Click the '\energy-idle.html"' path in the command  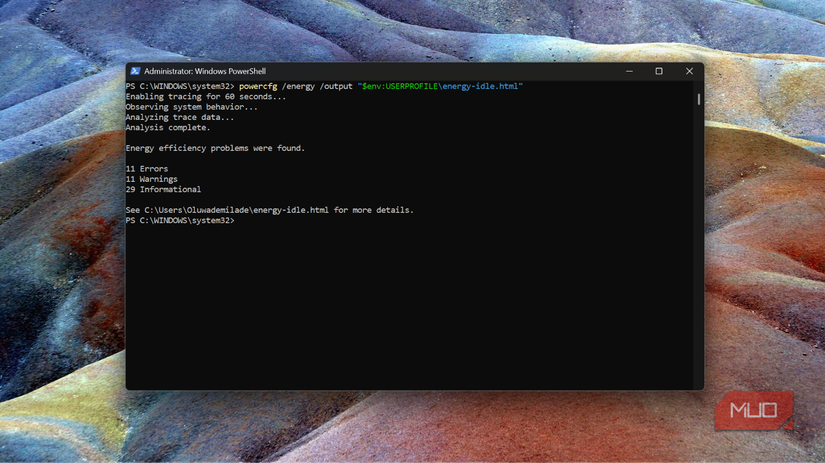(x=480, y=86)
